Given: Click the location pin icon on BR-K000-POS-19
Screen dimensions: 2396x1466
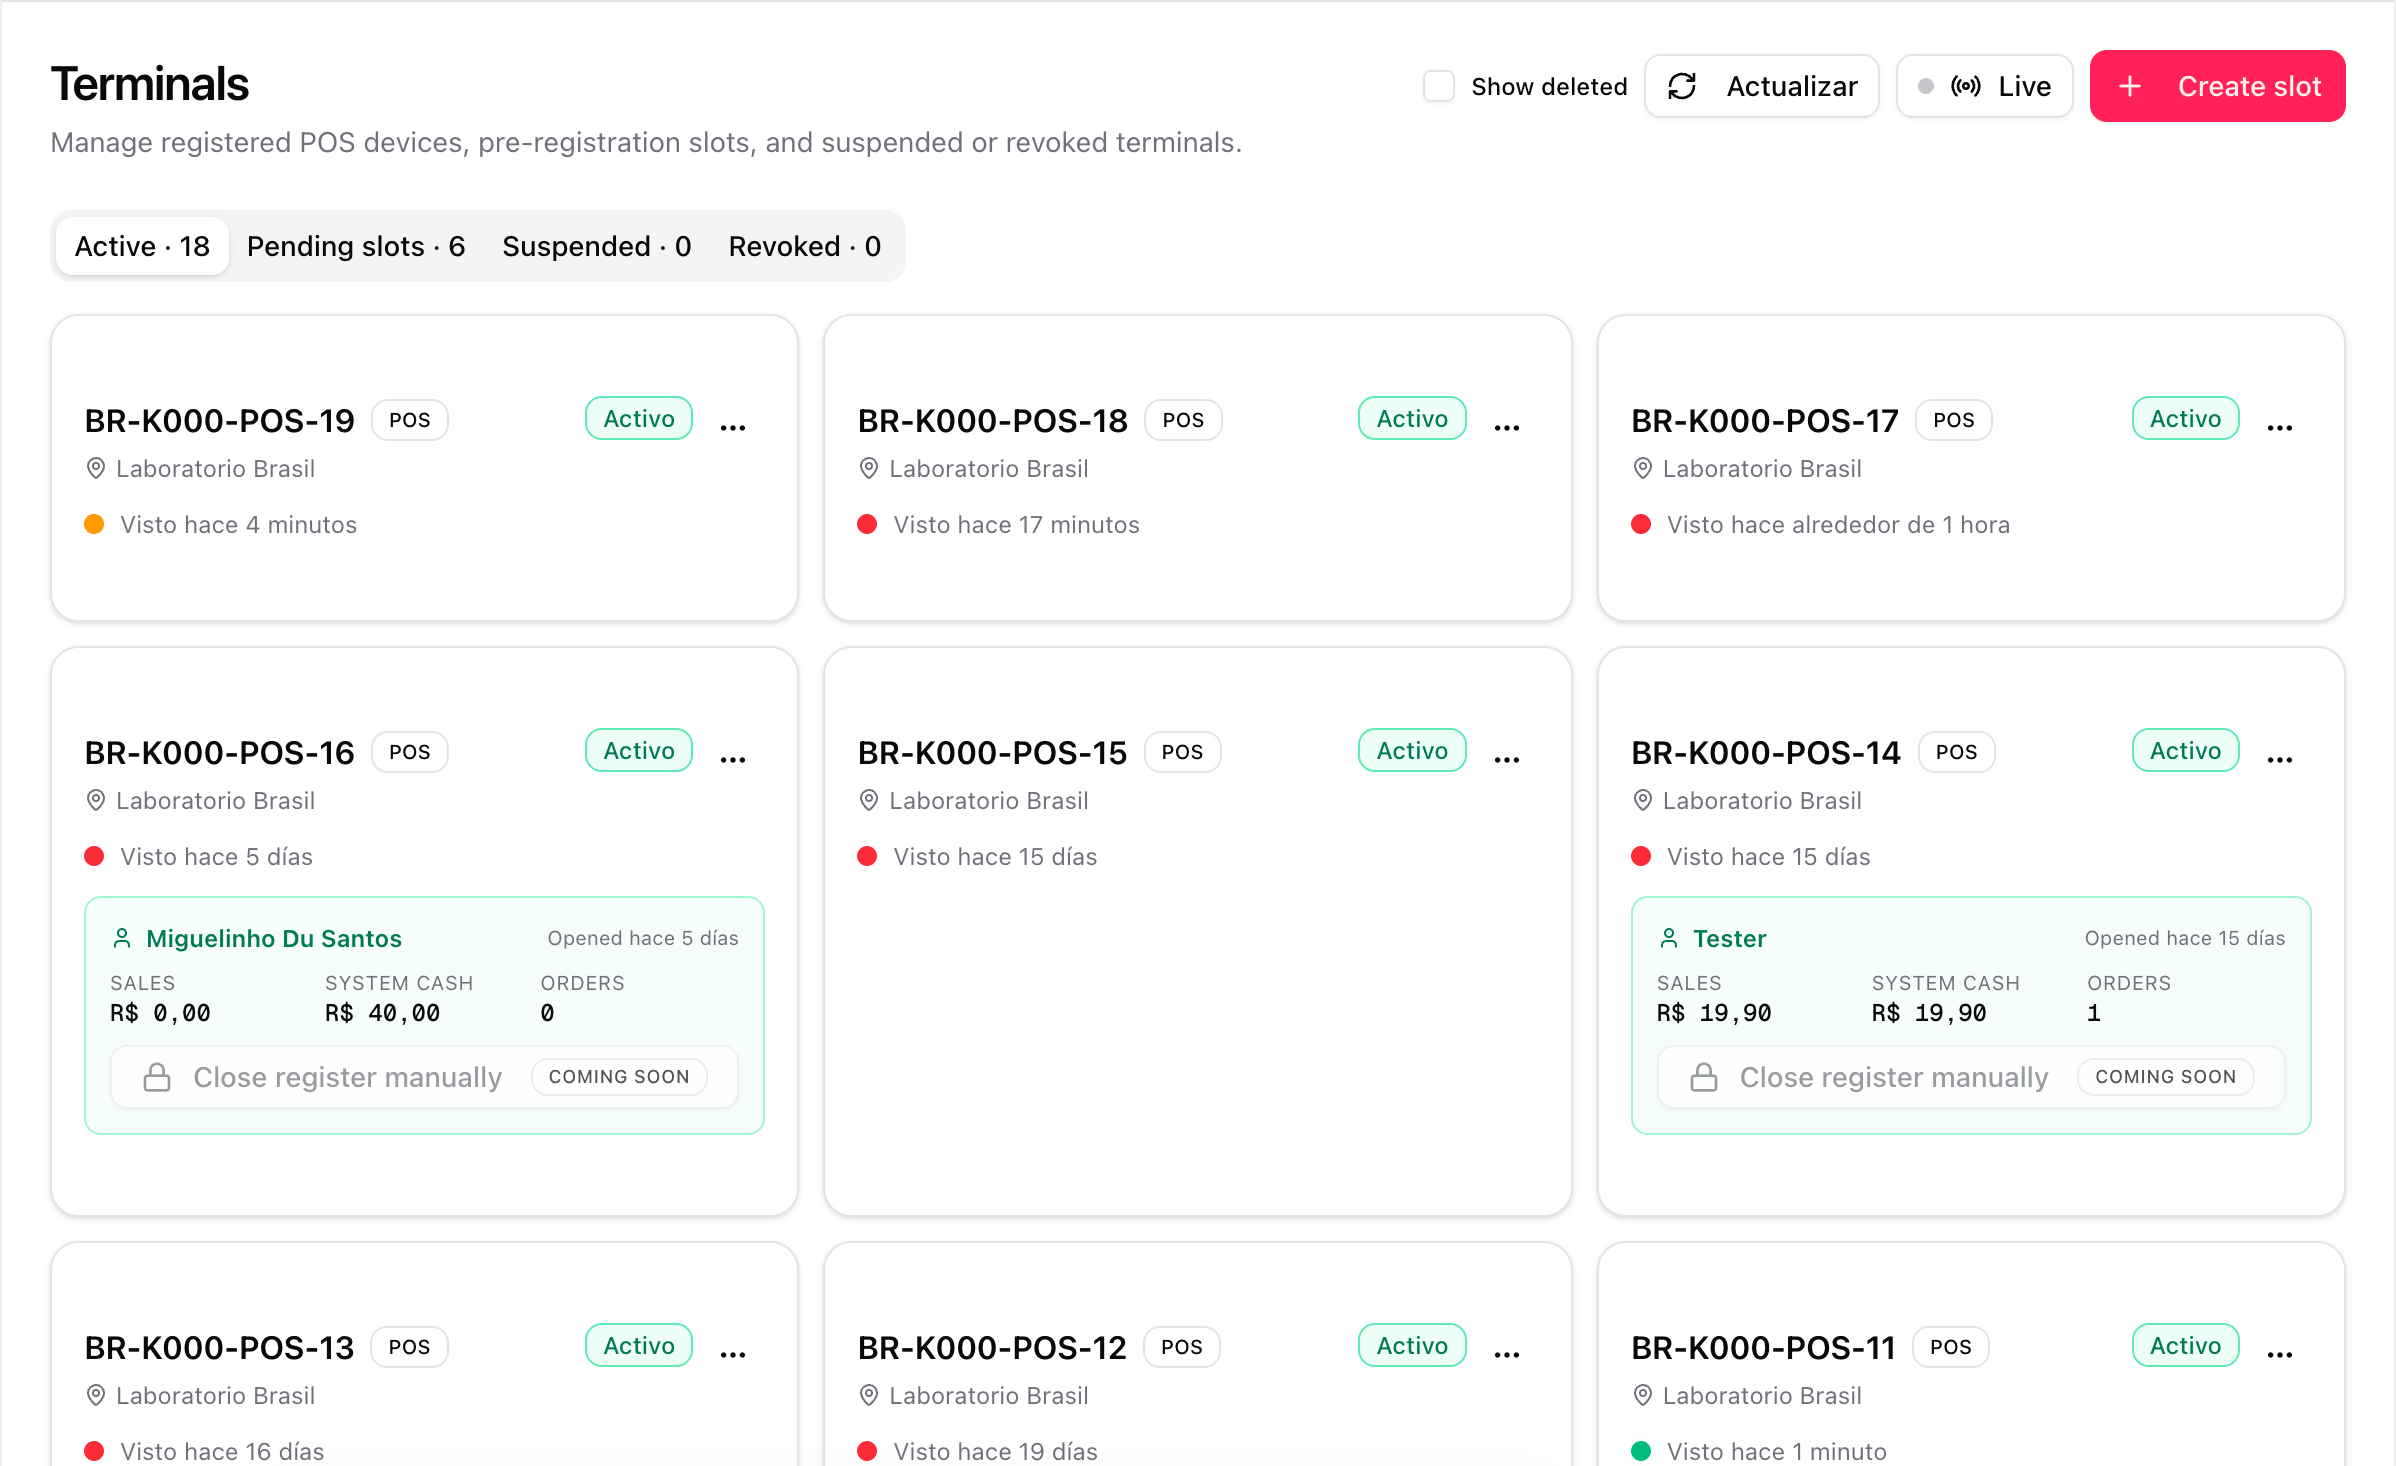Looking at the screenshot, I should tap(96, 468).
